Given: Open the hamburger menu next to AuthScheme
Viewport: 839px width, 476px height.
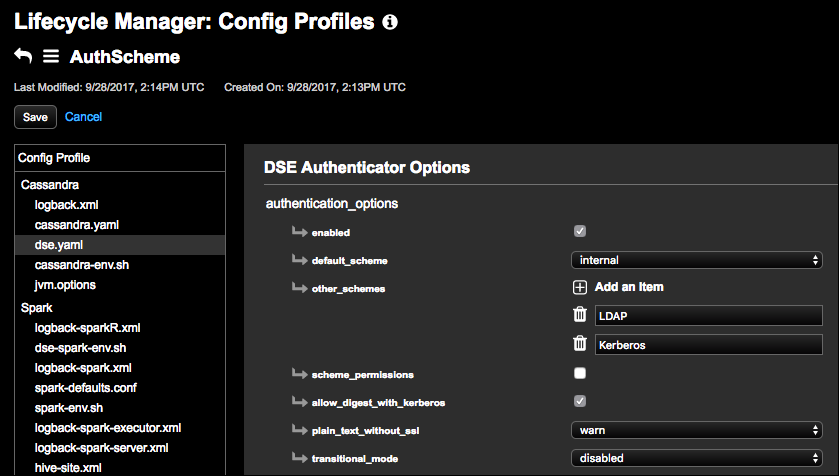Looking at the screenshot, I should [x=51, y=56].
